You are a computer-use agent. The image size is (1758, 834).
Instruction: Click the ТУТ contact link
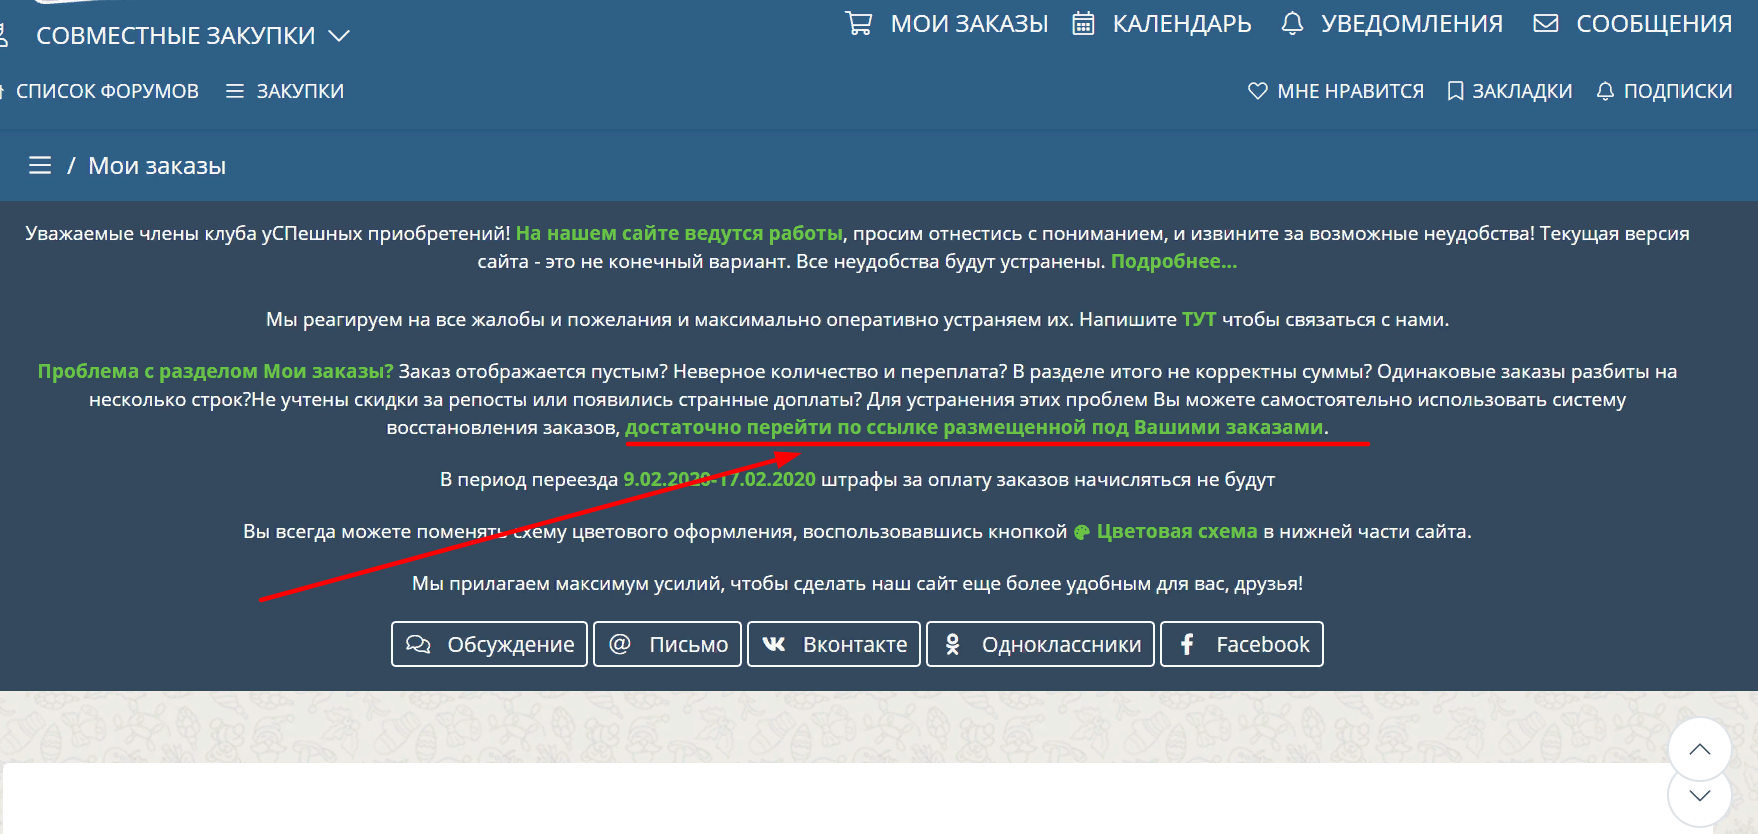coord(1199,320)
